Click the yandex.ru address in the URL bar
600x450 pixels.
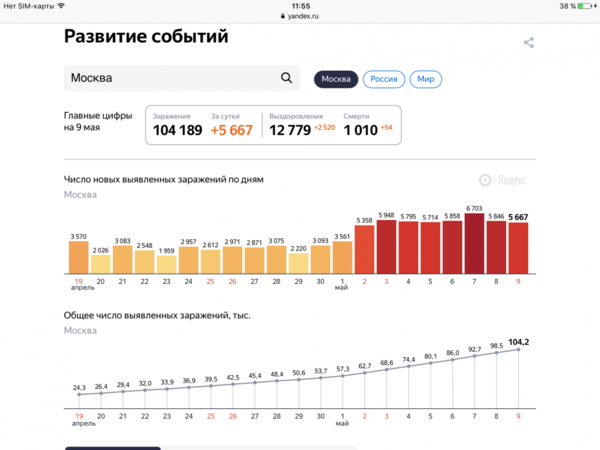pos(305,17)
